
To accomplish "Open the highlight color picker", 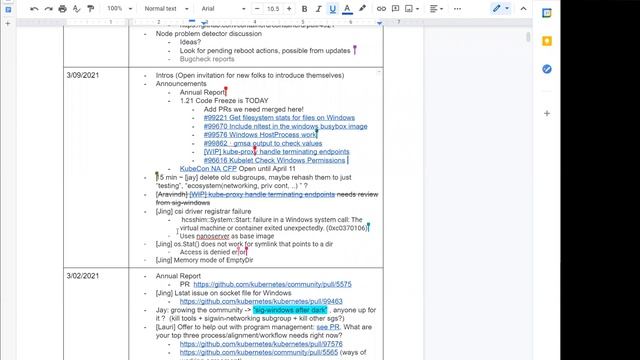I will tap(362, 9).
